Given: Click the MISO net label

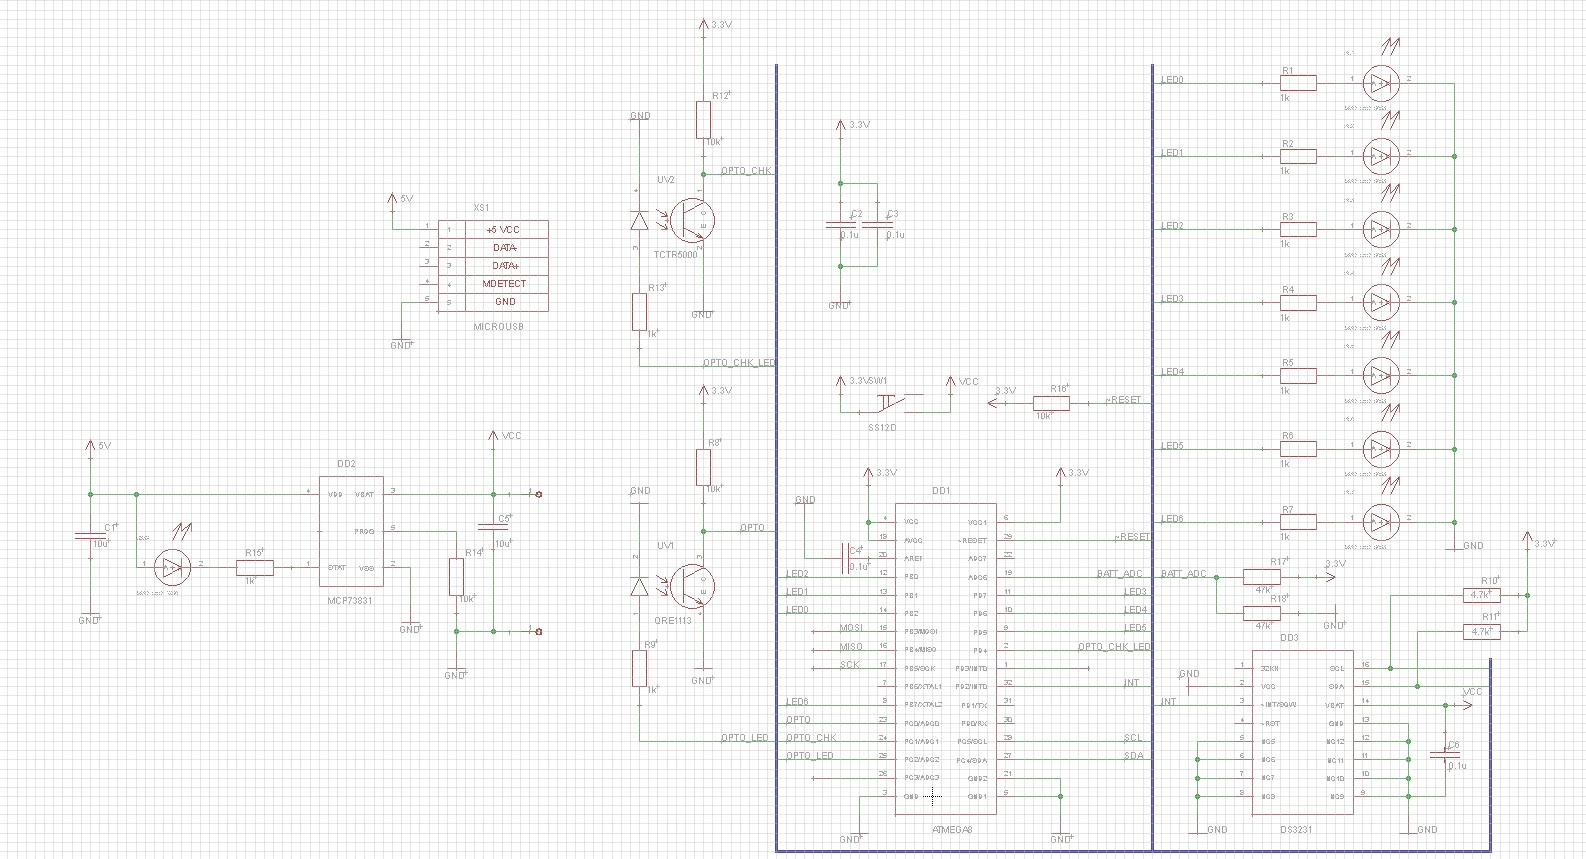Looking at the screenshot, I should (x=850, y=647).
